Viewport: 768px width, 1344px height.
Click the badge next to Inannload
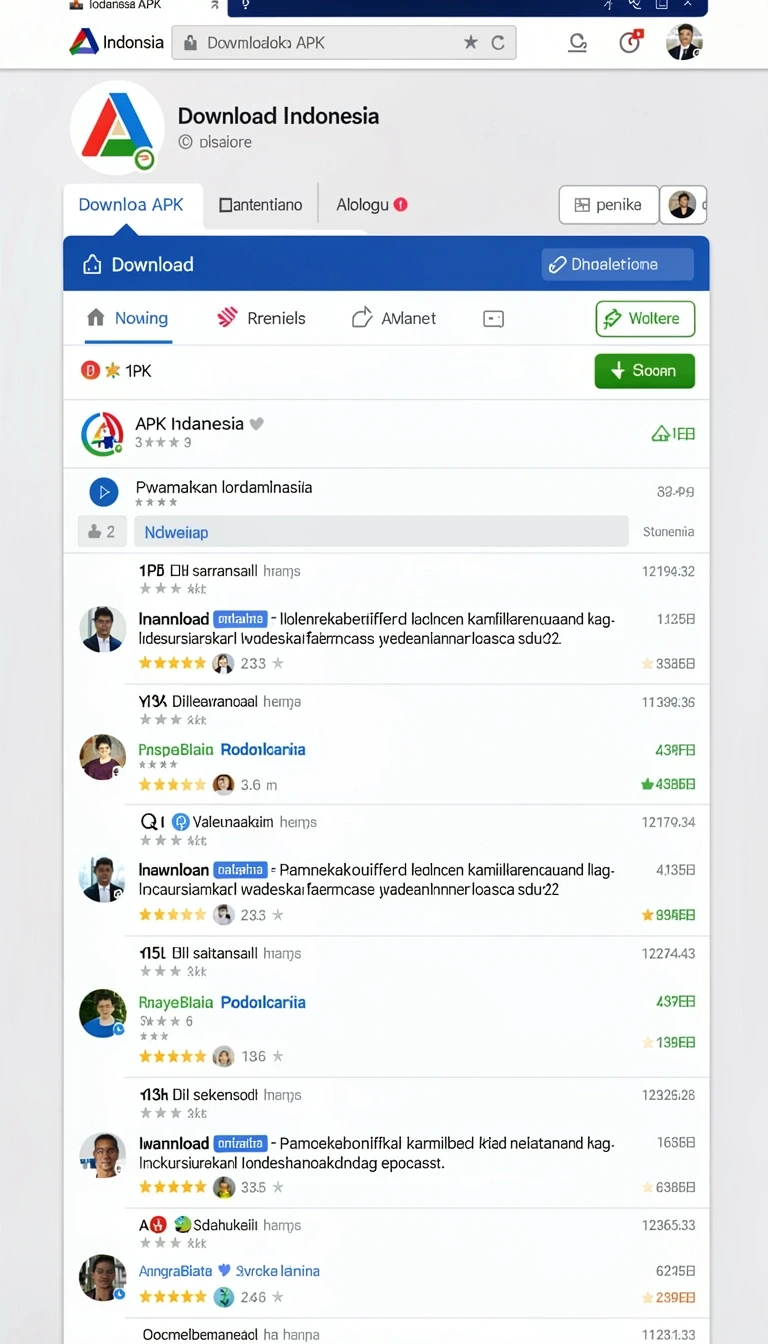click(241, 619)
